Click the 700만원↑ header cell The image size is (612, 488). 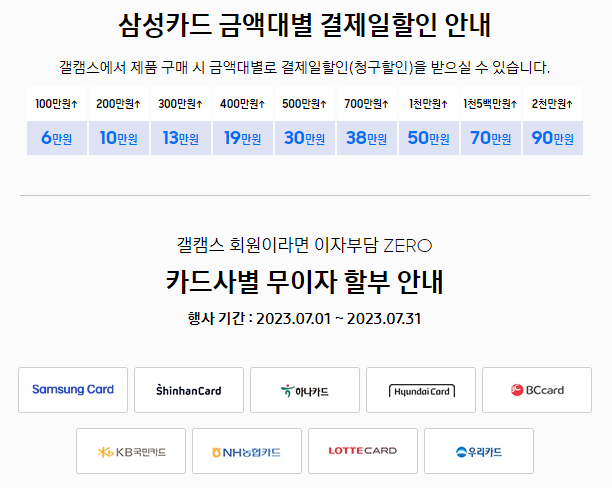[367, 104]
